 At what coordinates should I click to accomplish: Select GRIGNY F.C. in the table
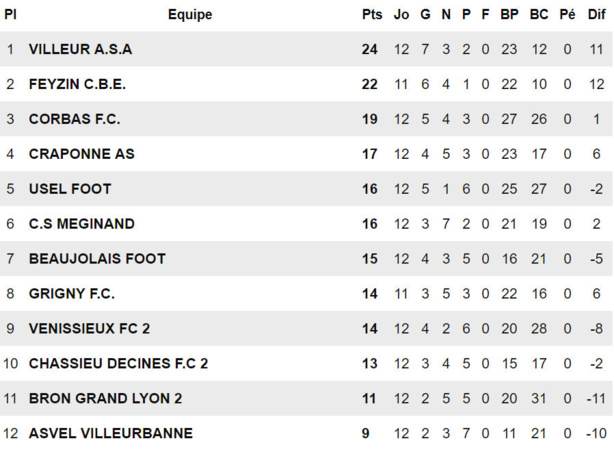72,294
